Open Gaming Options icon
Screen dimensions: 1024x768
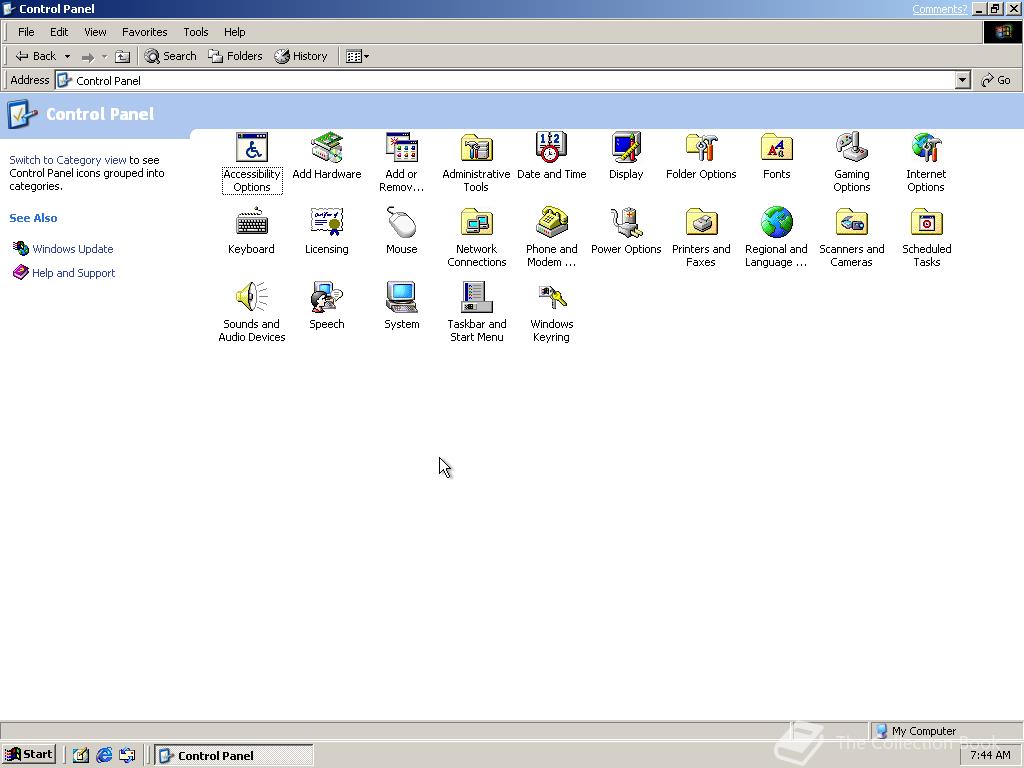[x=852, y=163]
